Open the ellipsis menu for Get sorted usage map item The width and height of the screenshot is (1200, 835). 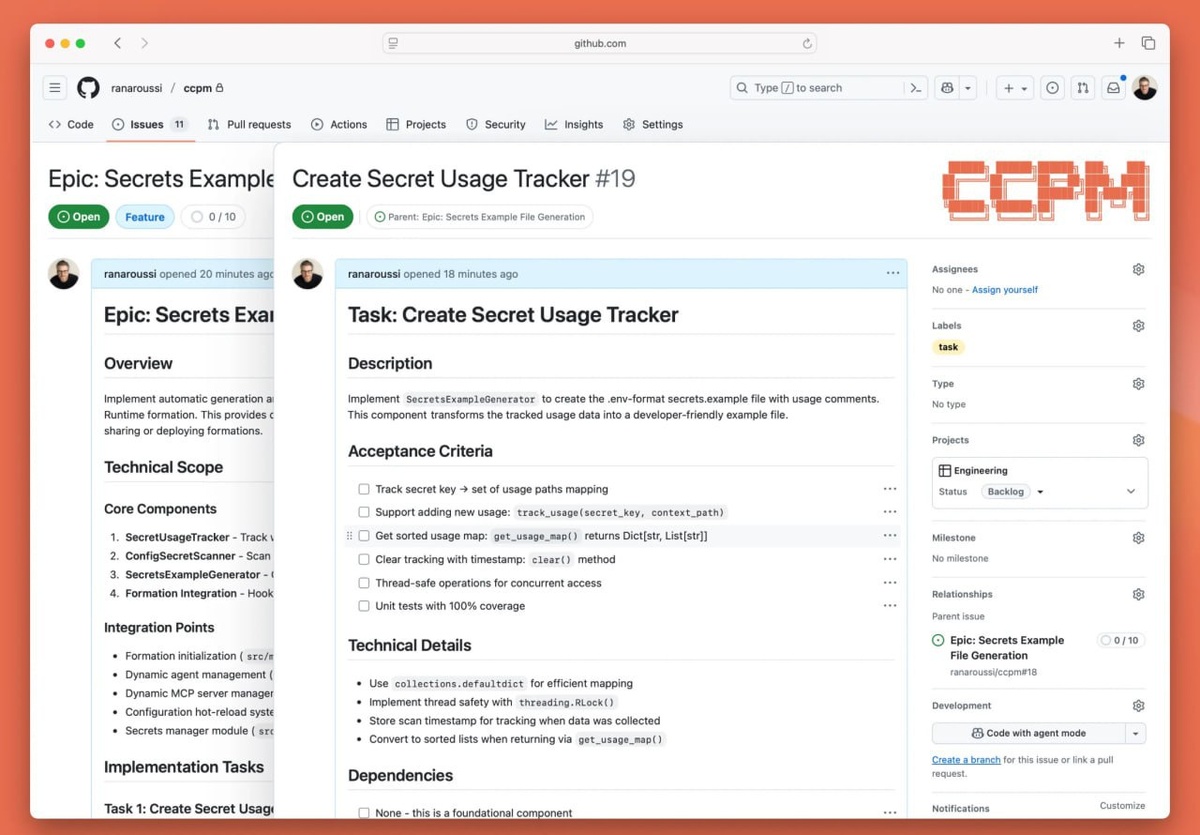pos(890,536)
